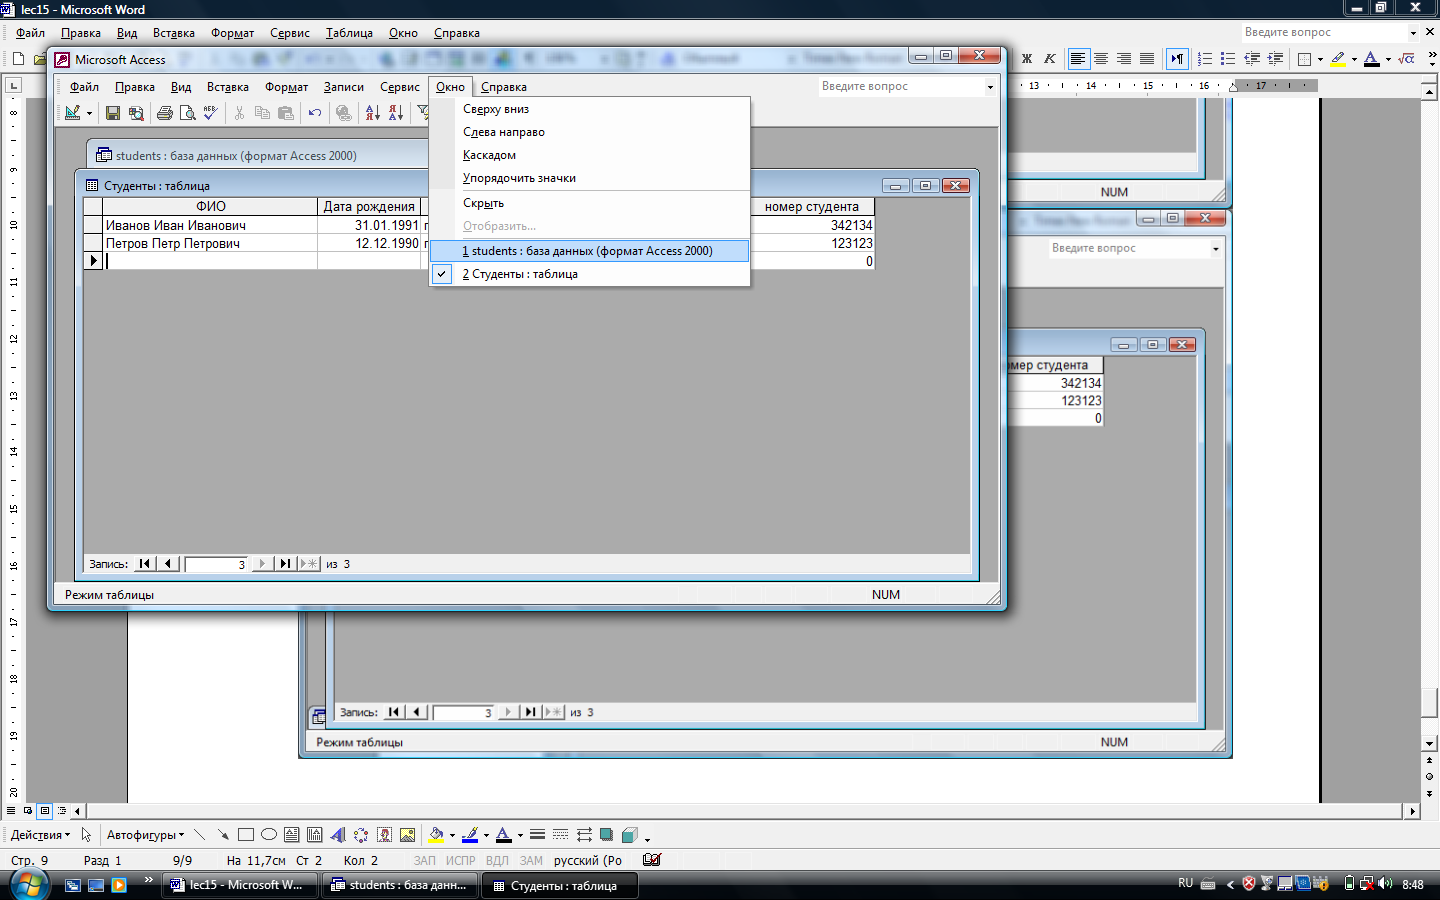The height and width of the screenshot is (900, 1440).
Task: Sort descending in Access toolbar
Action: tap(396, 113)
